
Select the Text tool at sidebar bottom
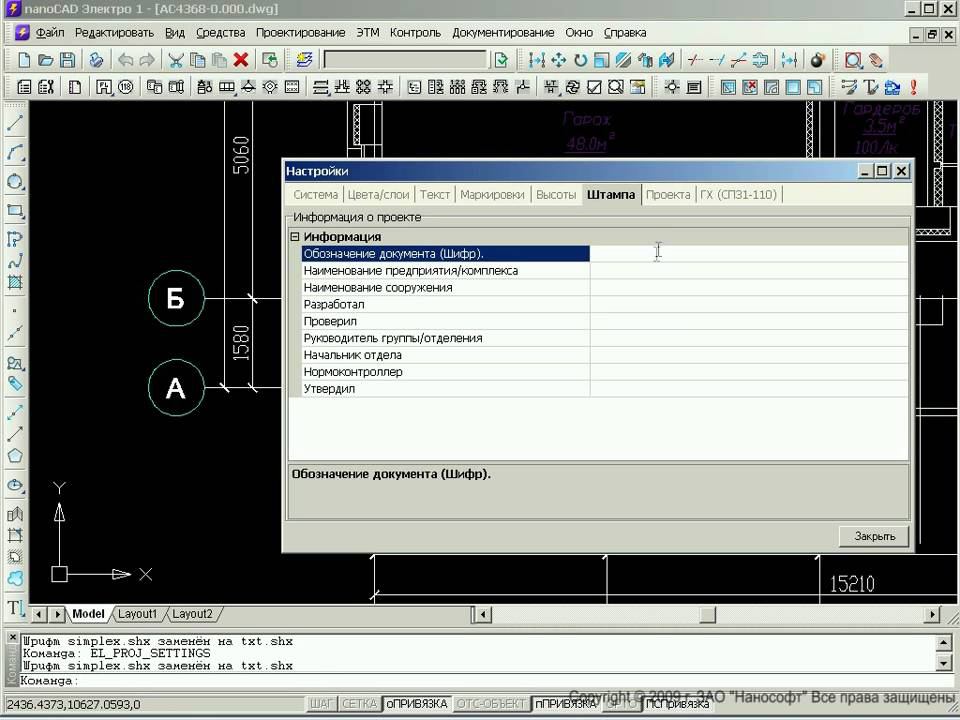point(15,608)
